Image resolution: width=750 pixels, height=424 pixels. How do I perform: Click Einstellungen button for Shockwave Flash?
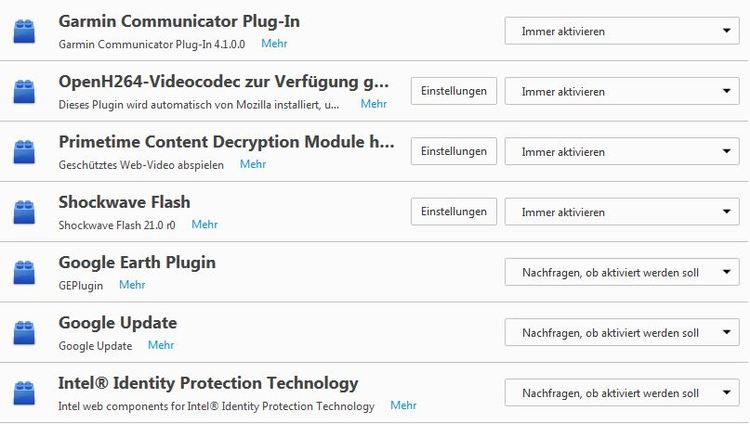(x=454, y=212)
